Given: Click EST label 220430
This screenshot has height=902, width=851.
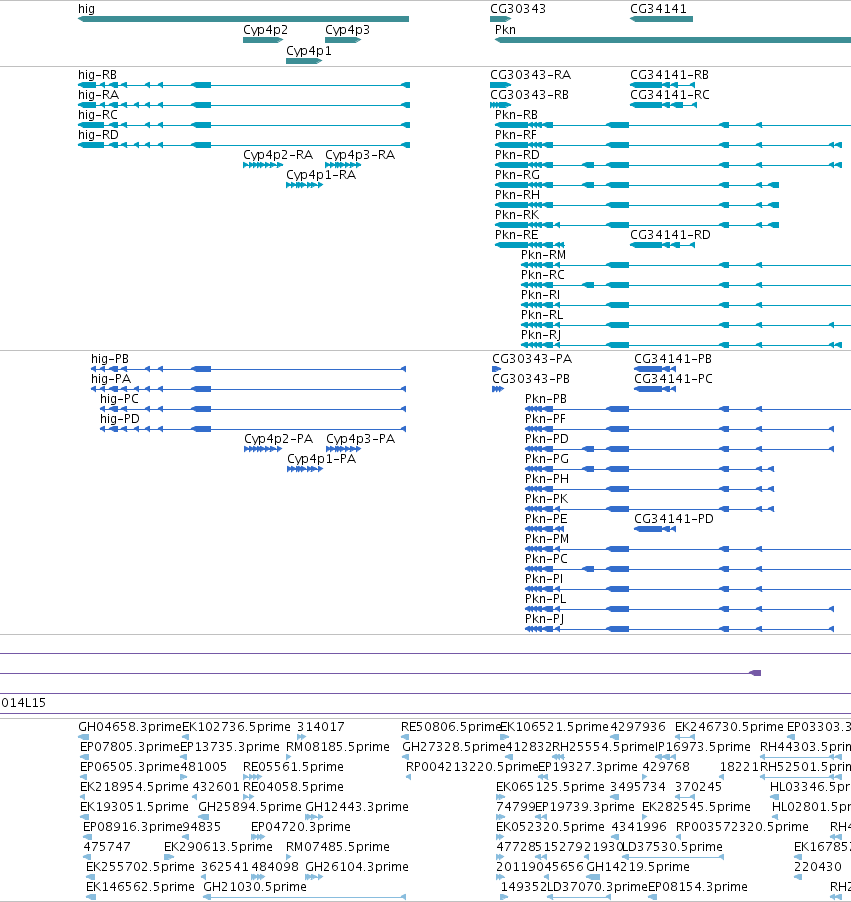Looking at the screenshot, I should point(818,867).
